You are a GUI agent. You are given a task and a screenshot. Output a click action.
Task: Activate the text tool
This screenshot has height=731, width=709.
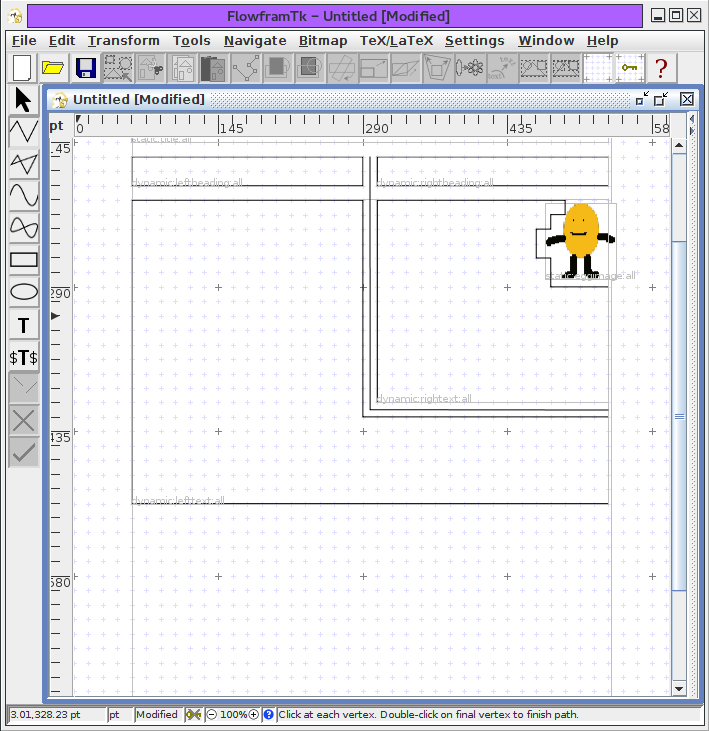[x=24, y=325]
